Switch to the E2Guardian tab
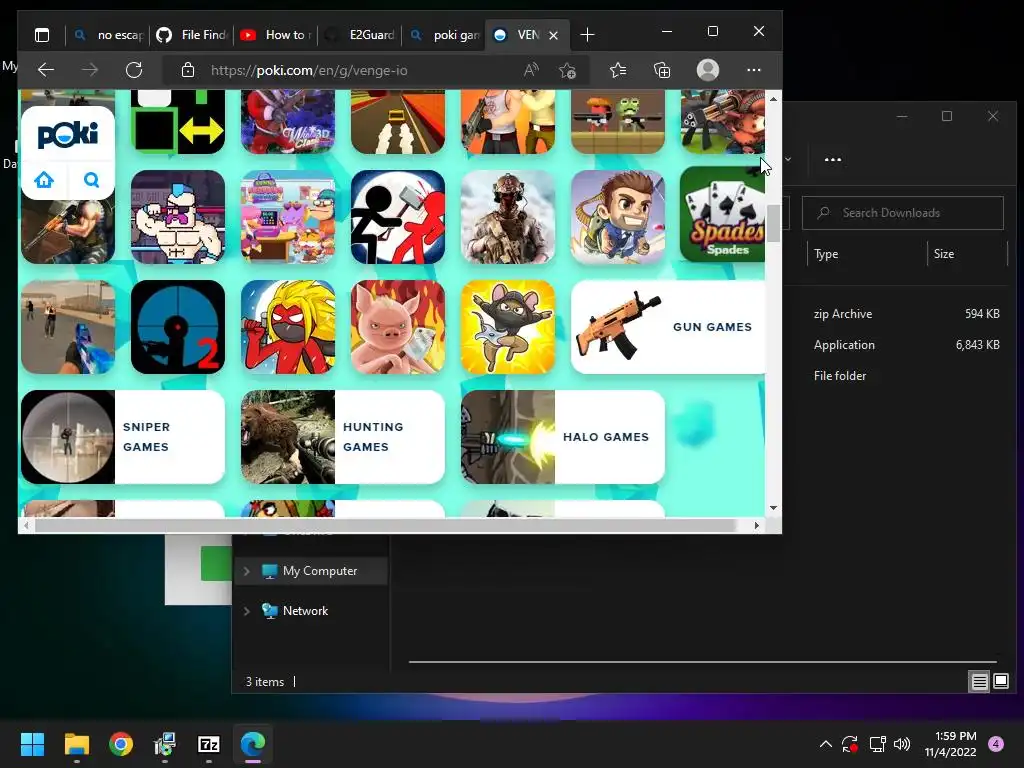1024x768 pixels. tap(360, 35)
